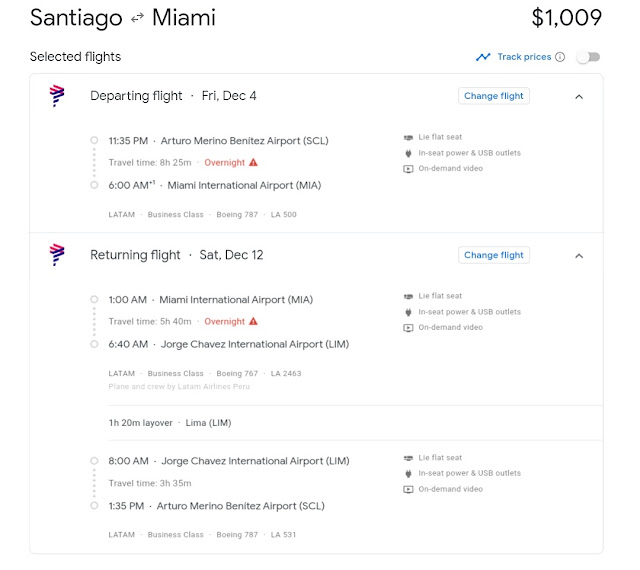
Task: Select the Departing flight Fri, Dec 4 header
Action: (173, 96)
